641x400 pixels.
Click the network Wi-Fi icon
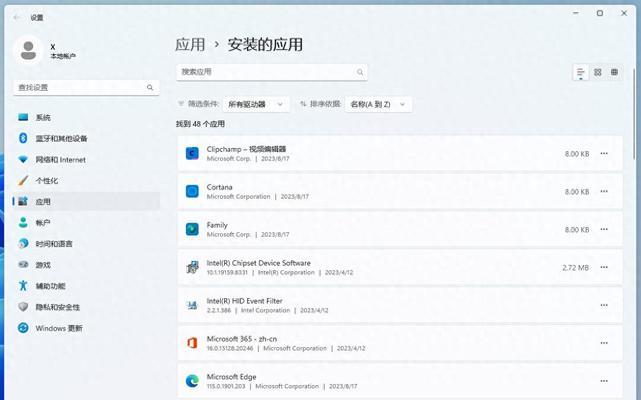coord(23,160)
